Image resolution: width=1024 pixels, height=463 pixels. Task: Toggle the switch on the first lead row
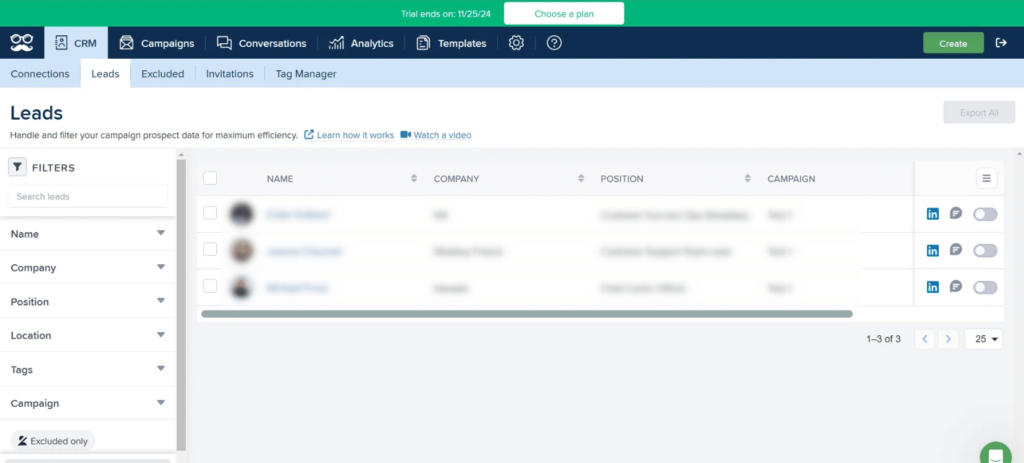tap(985, 214)
